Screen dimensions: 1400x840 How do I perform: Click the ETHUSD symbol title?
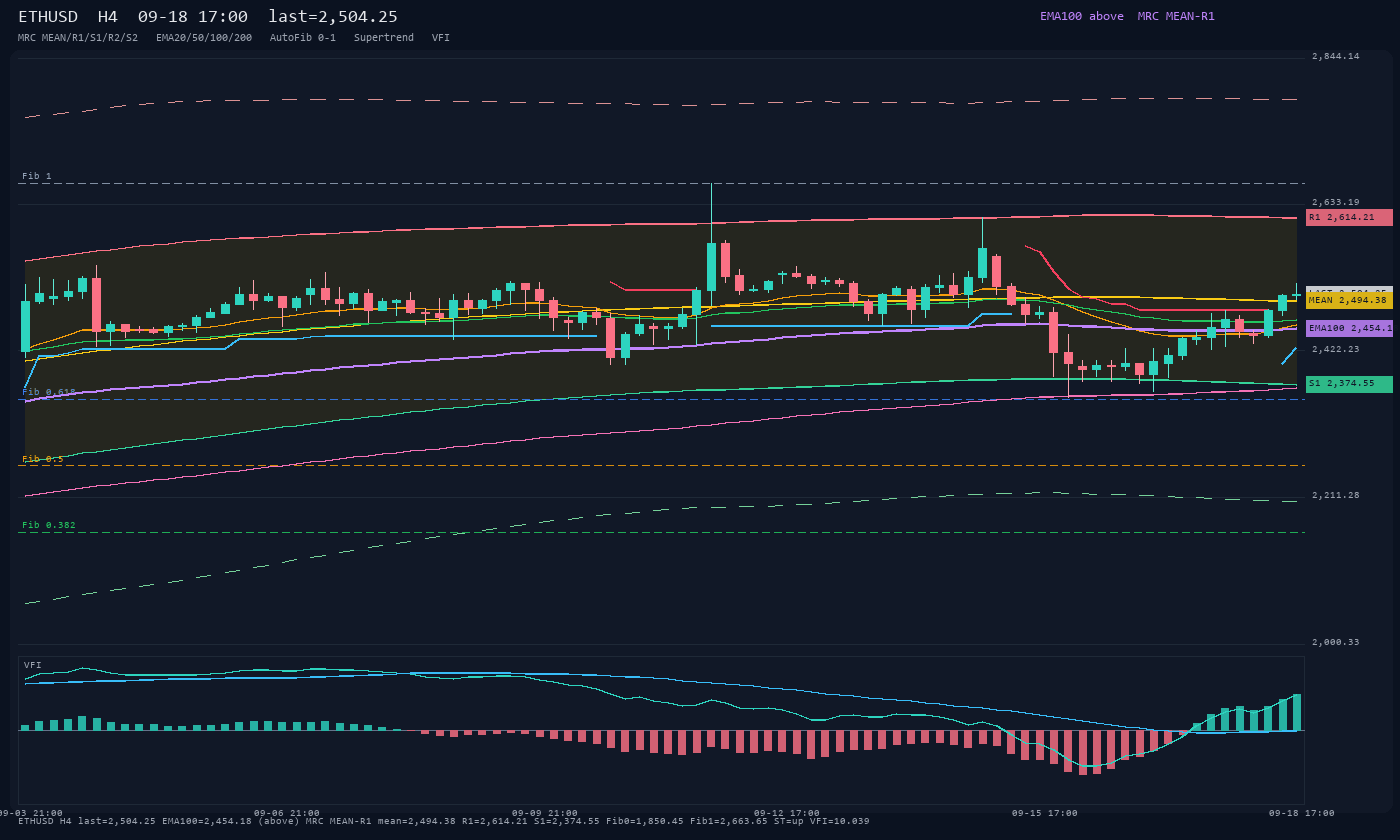pos(48,17)
